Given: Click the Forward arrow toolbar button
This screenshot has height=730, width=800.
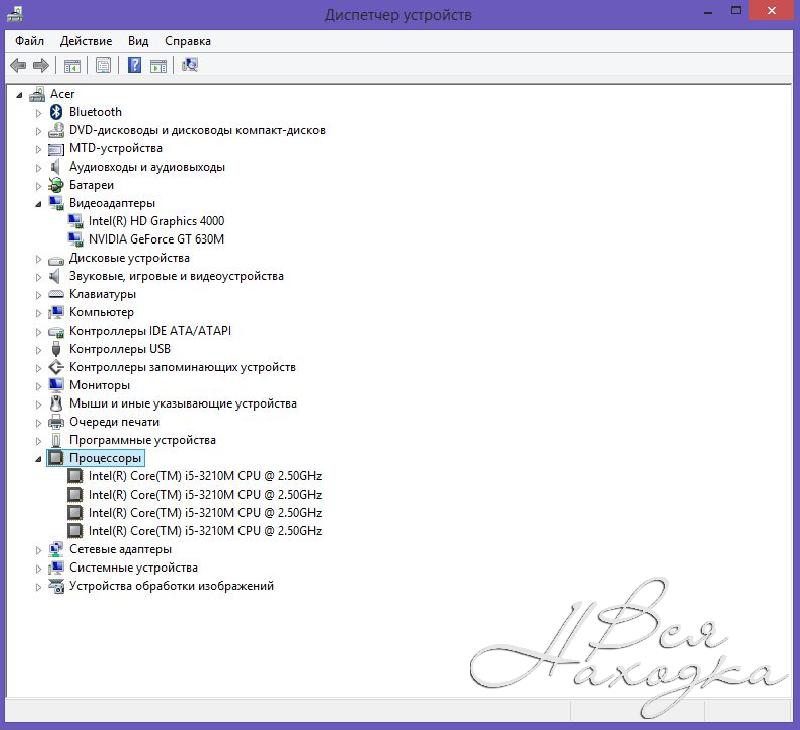Looking at the screenshot, I should [41, 66].
